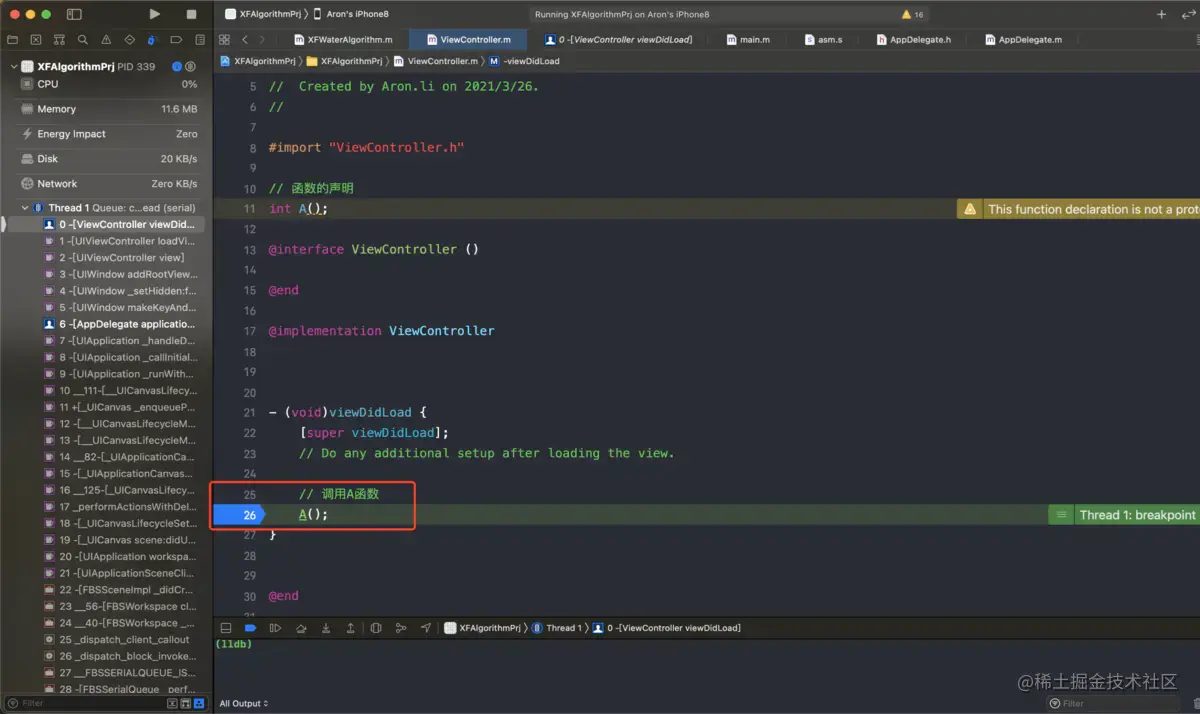This screenshot has width=1200, height=714.
Task: Collapse the Thread 1 disclosure triangle
Action: point(25,208)
